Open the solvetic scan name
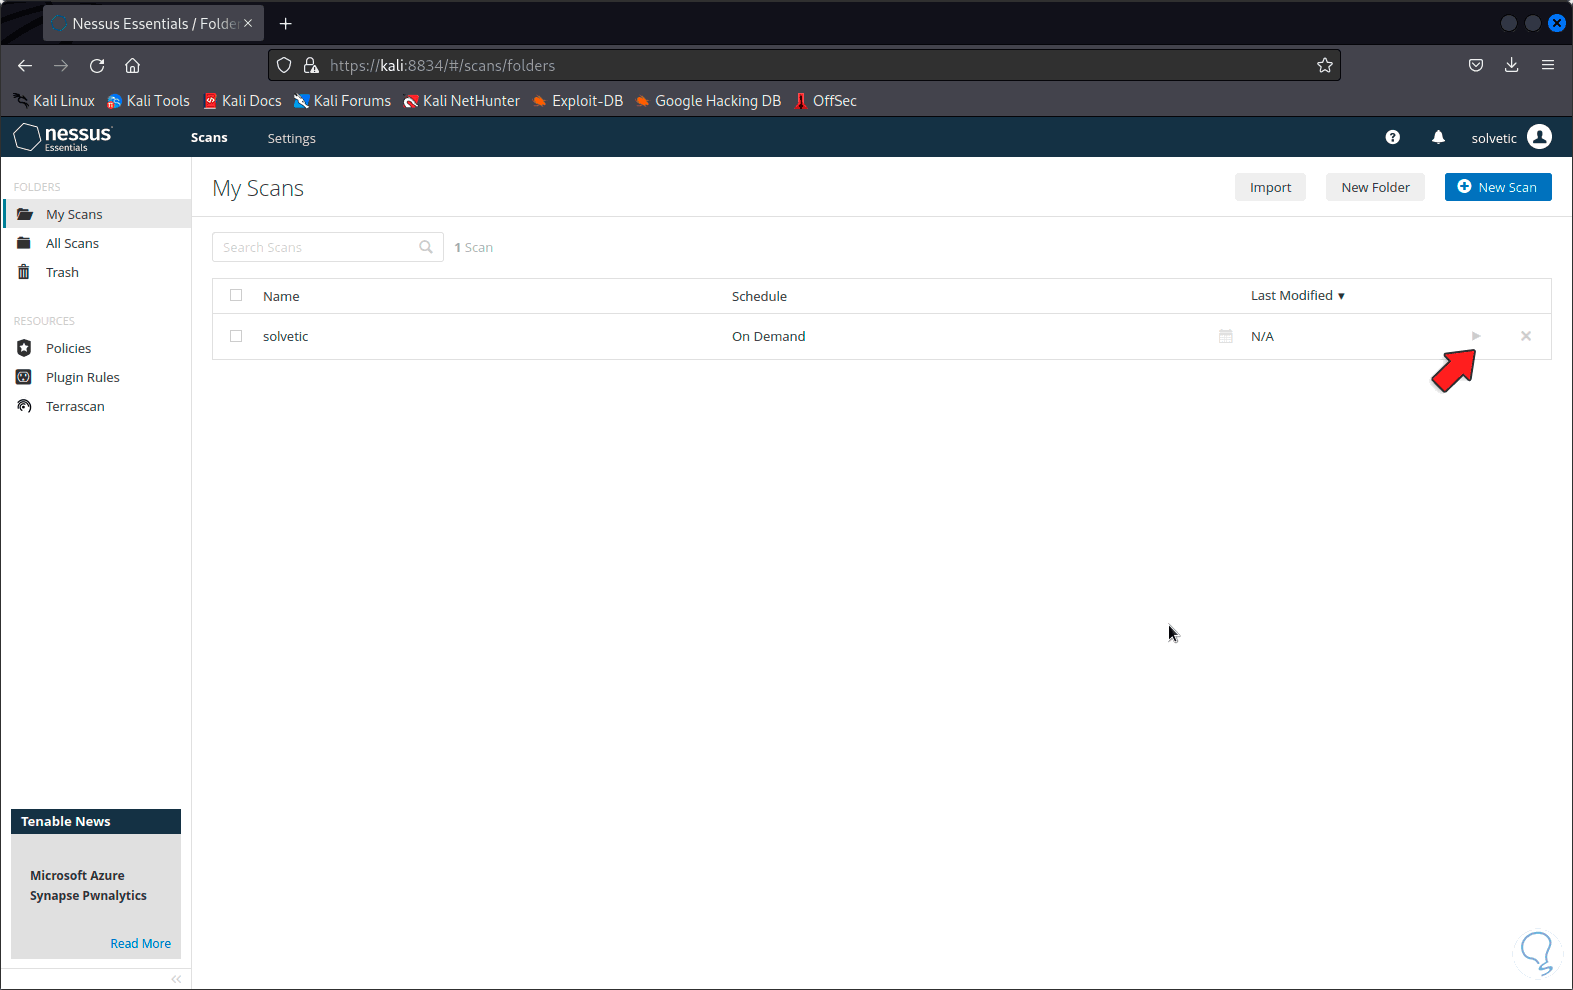Viewport: 1573px width, 990px height. [x=285, y=336]
